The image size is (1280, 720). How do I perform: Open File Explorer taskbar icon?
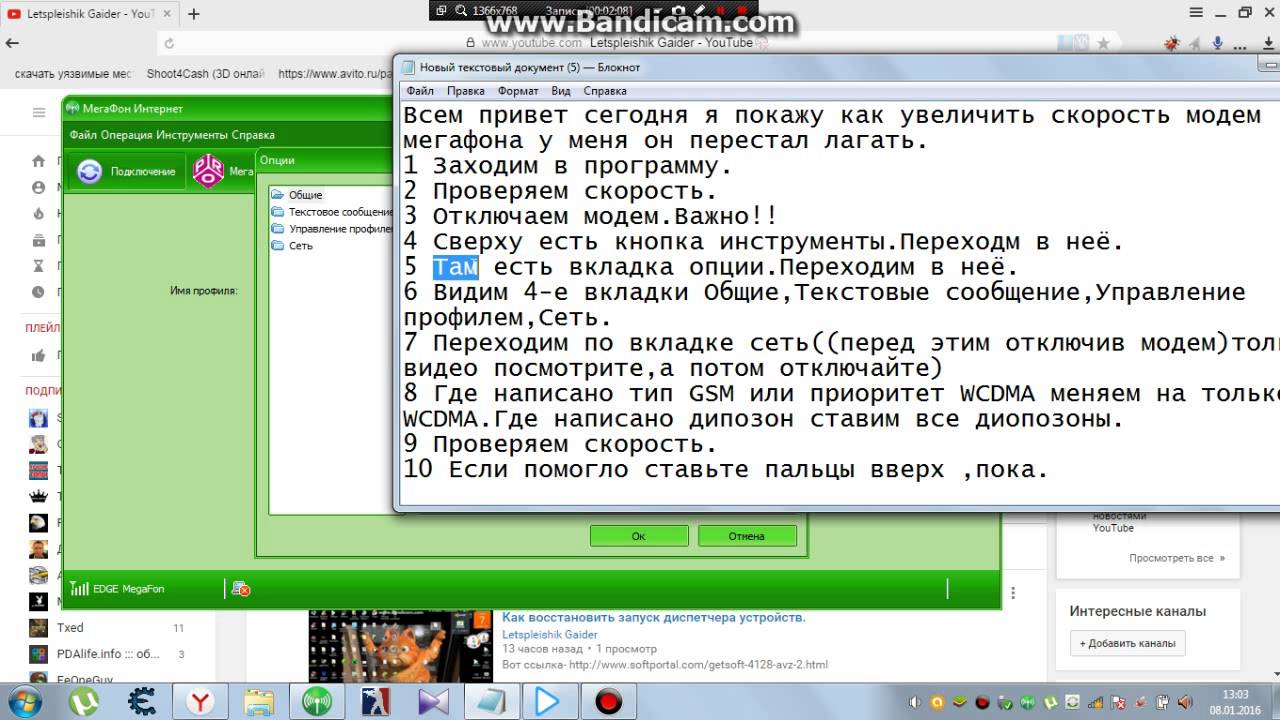(x=259, y=701)
